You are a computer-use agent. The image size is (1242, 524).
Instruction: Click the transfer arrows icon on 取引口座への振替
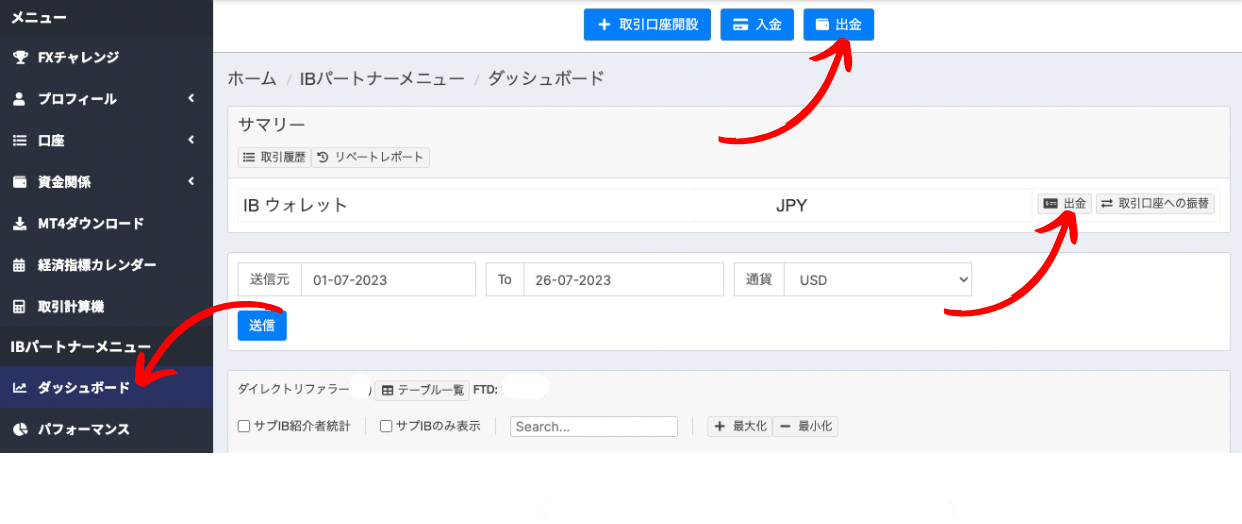[x=1107, y=203]
